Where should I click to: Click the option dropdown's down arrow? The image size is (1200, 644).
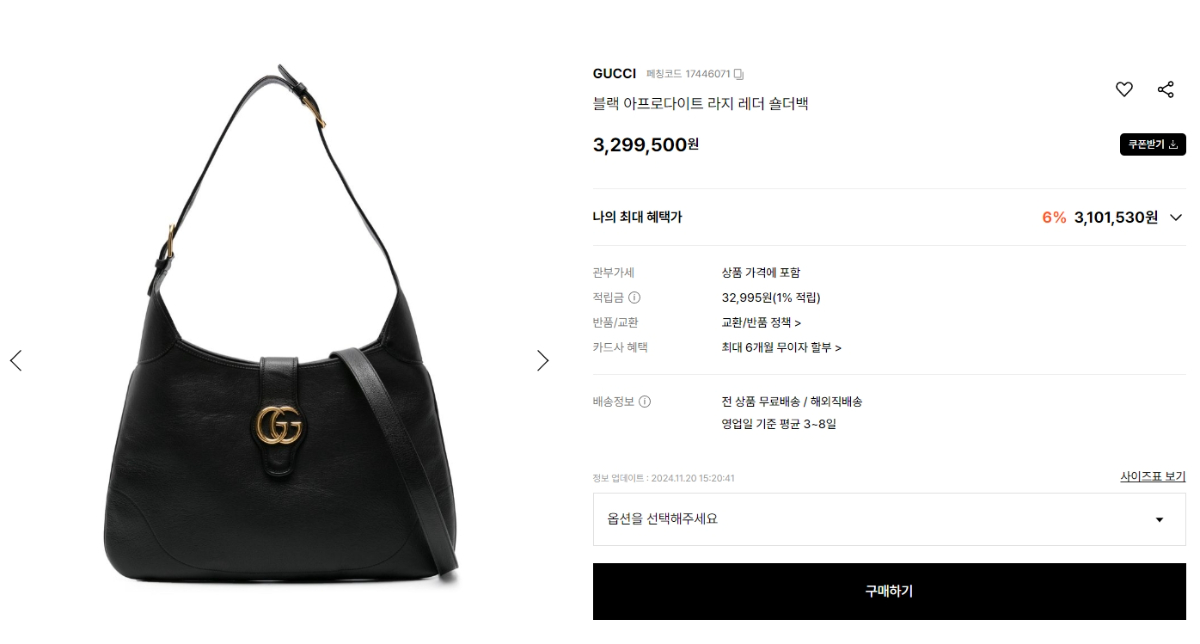(x=1159, y=520)
